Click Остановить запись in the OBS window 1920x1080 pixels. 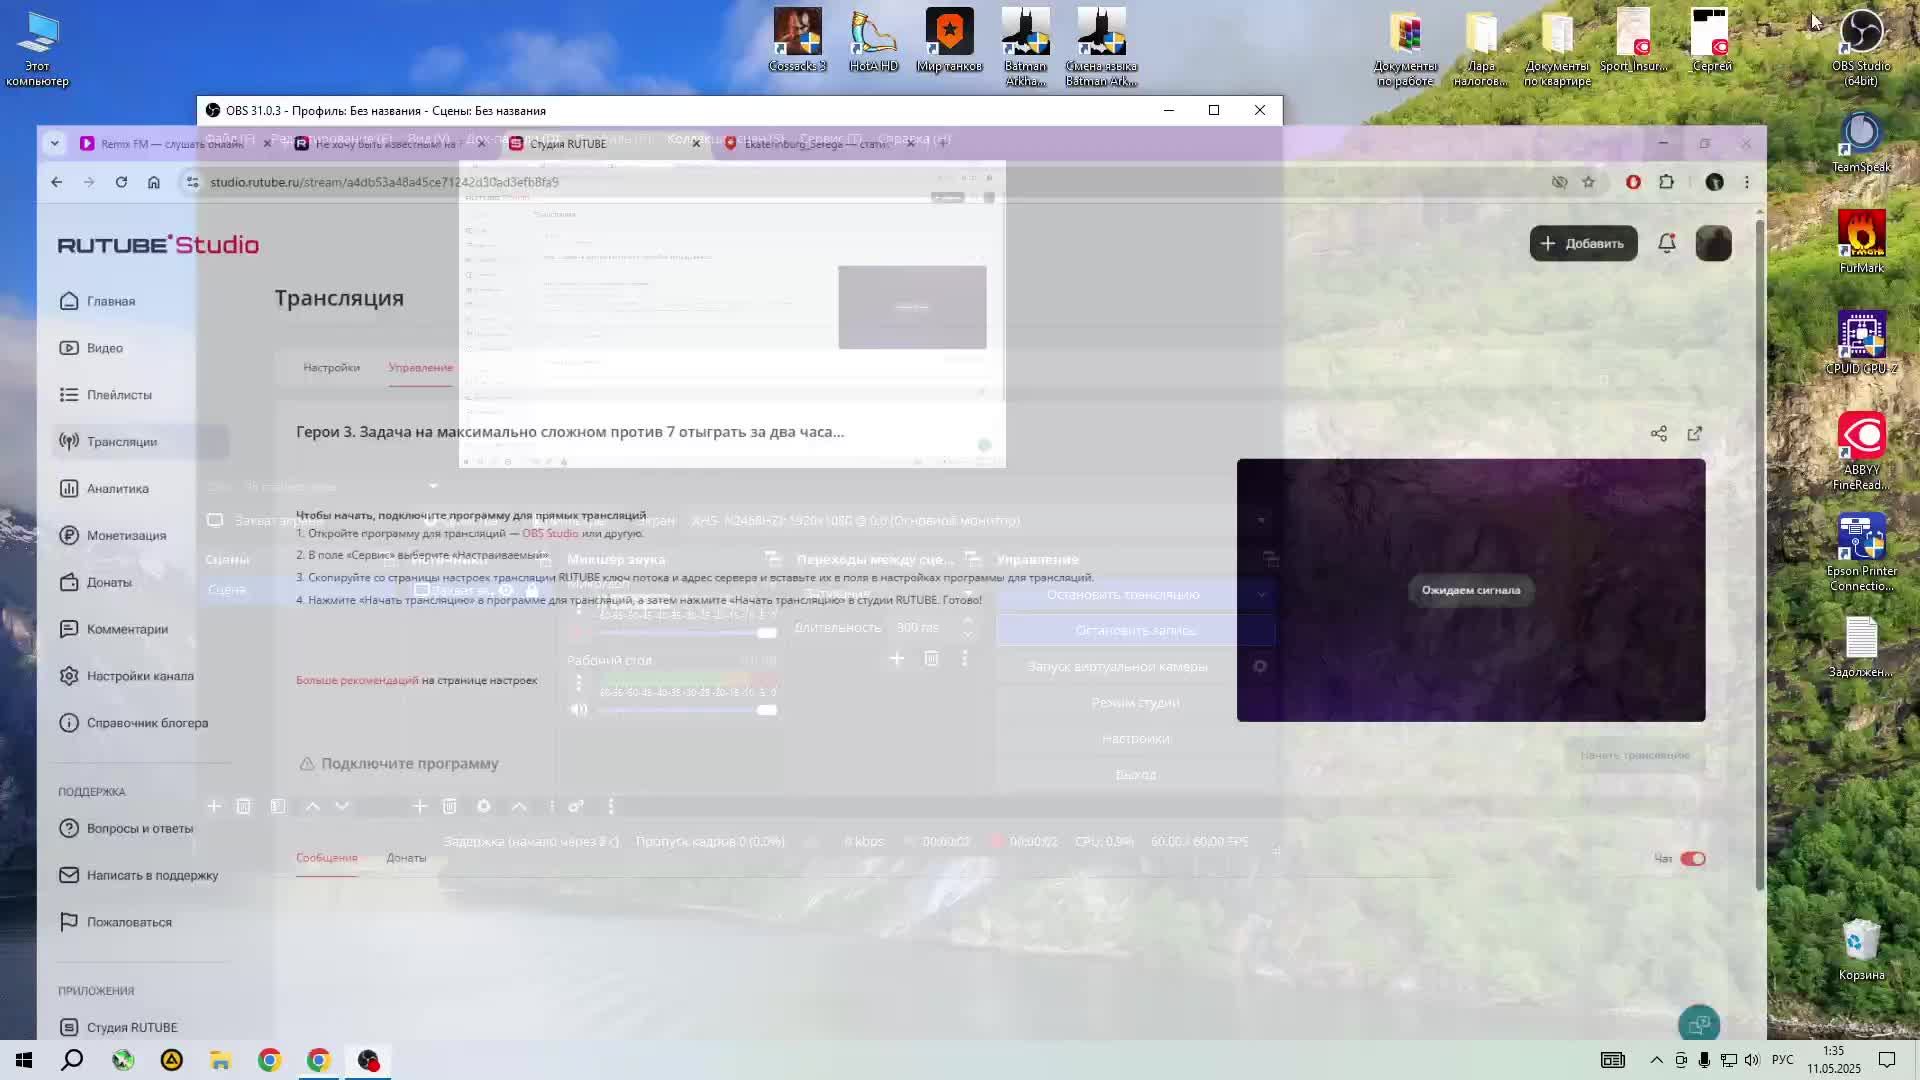tap(1135, 630)
